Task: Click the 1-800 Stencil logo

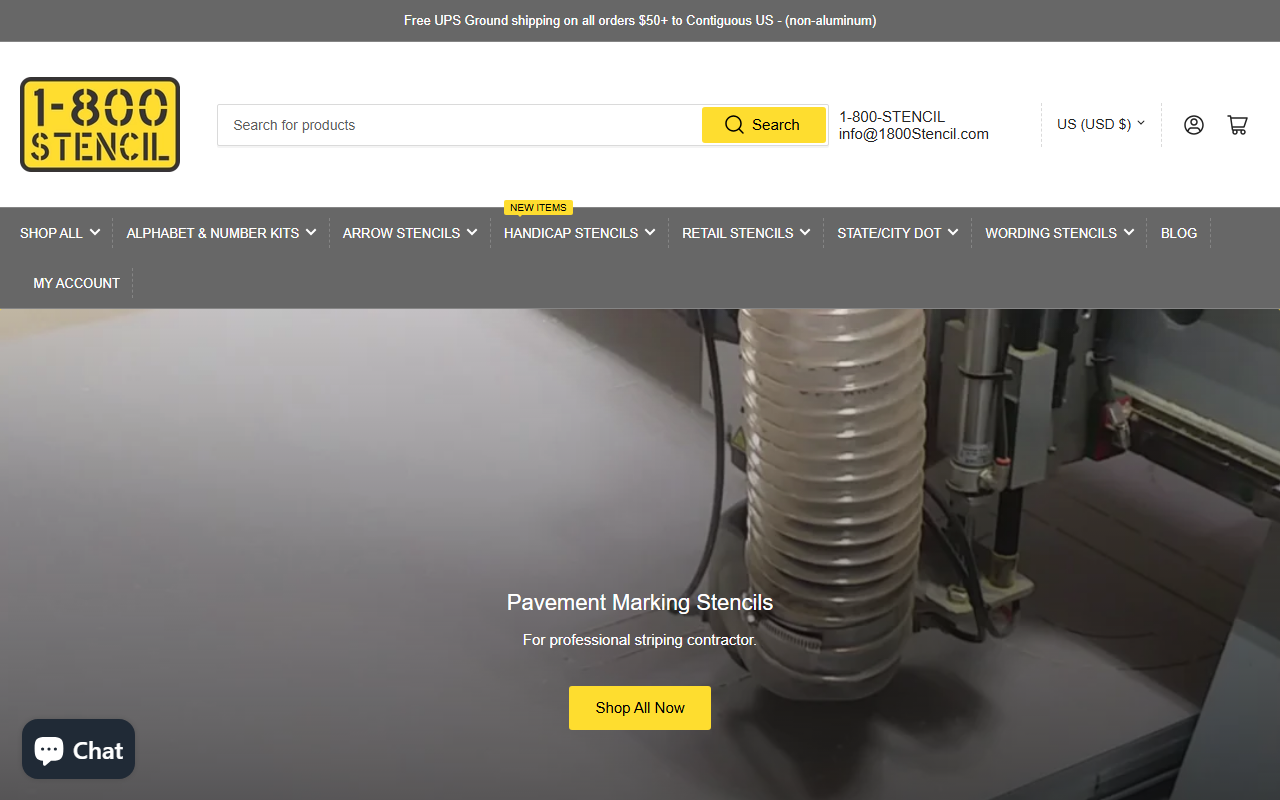Action: tap(100, 125)
